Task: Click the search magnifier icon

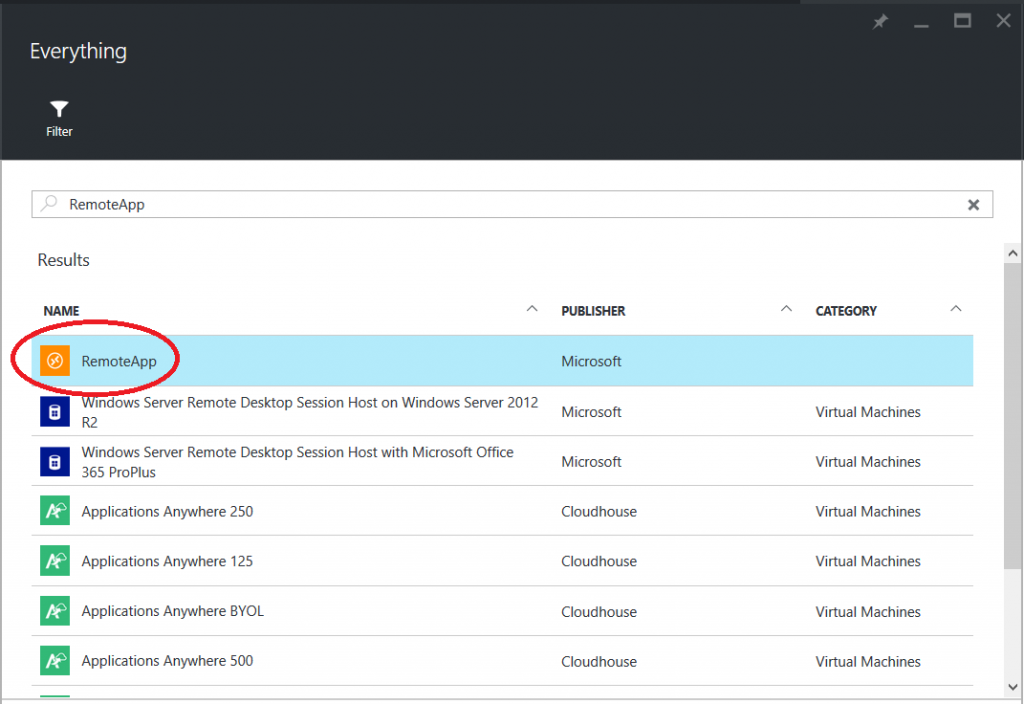Action: [x=49, y=203]
